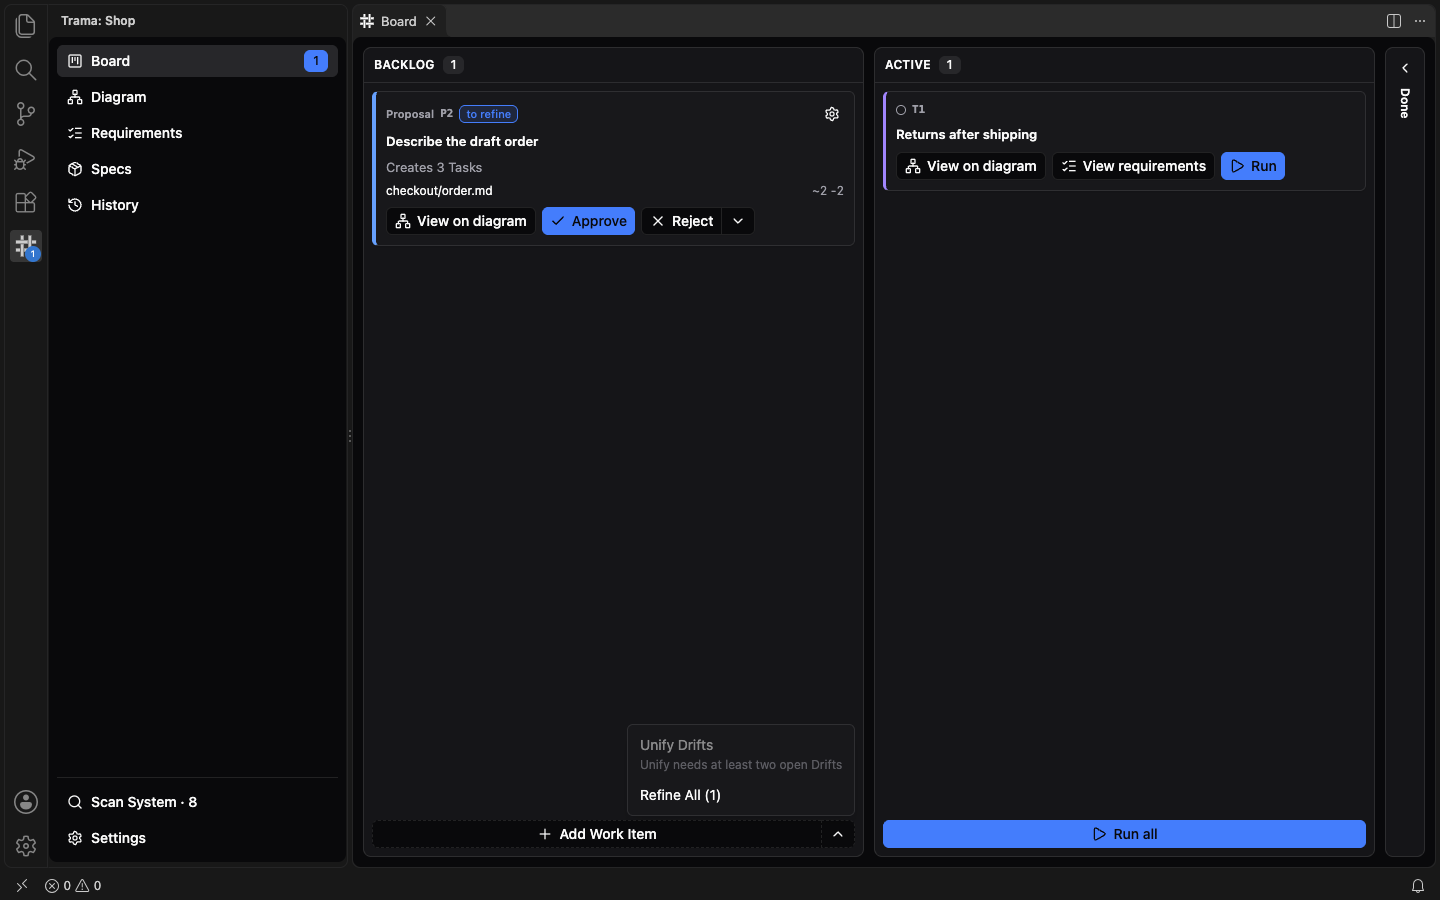Open Requirements in the sidebar
The height and width of the screenshot is (900, 1440).
(198, 133)
